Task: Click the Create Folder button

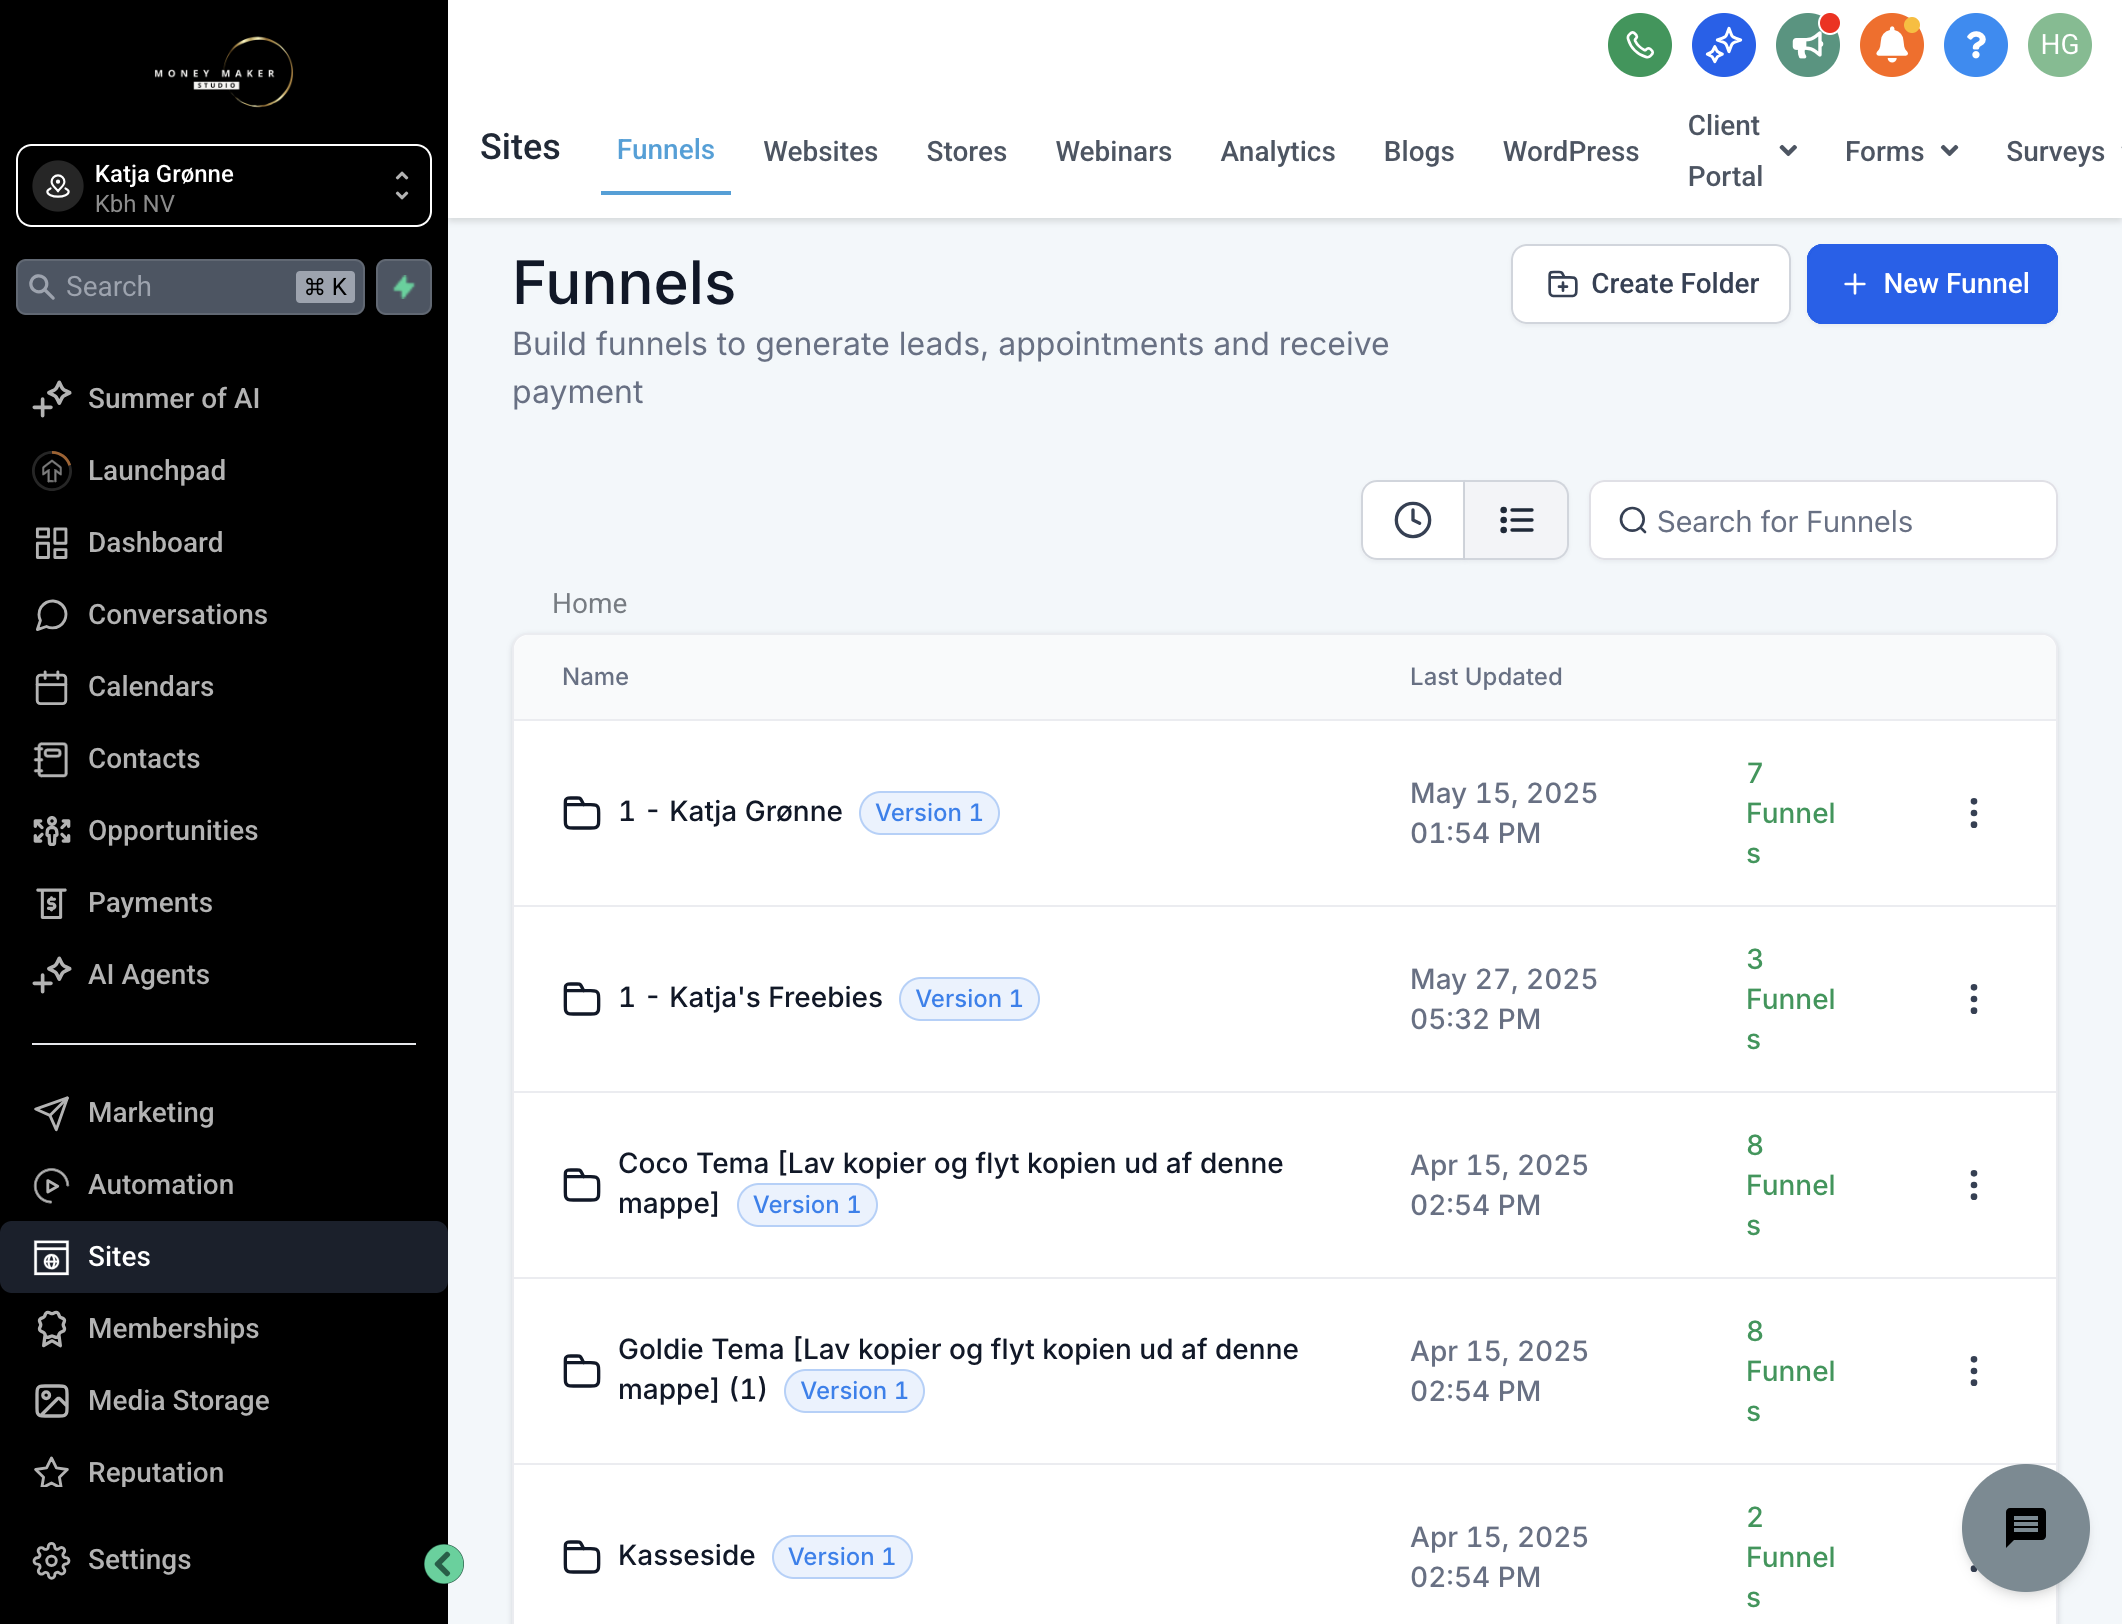Action: [x=1650, y=284]
